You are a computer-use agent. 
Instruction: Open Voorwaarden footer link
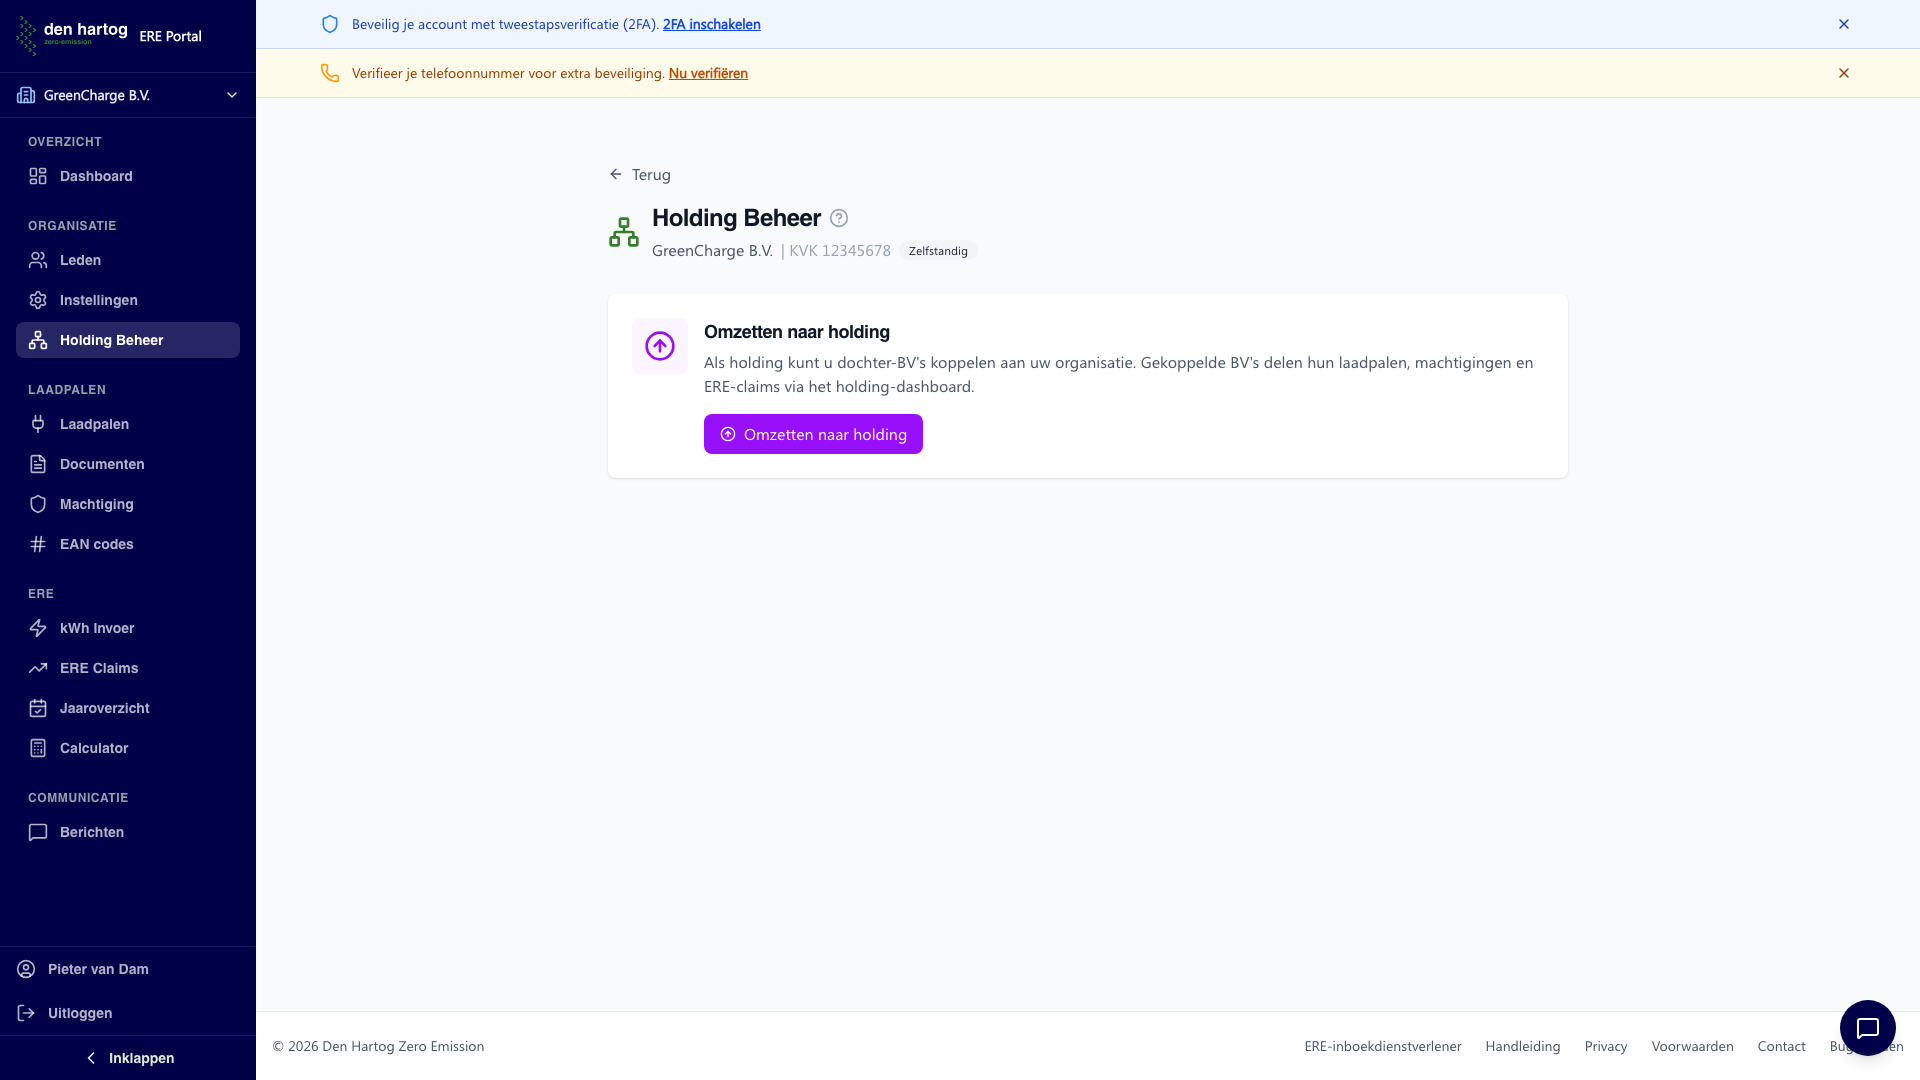click(1692, 1046)
